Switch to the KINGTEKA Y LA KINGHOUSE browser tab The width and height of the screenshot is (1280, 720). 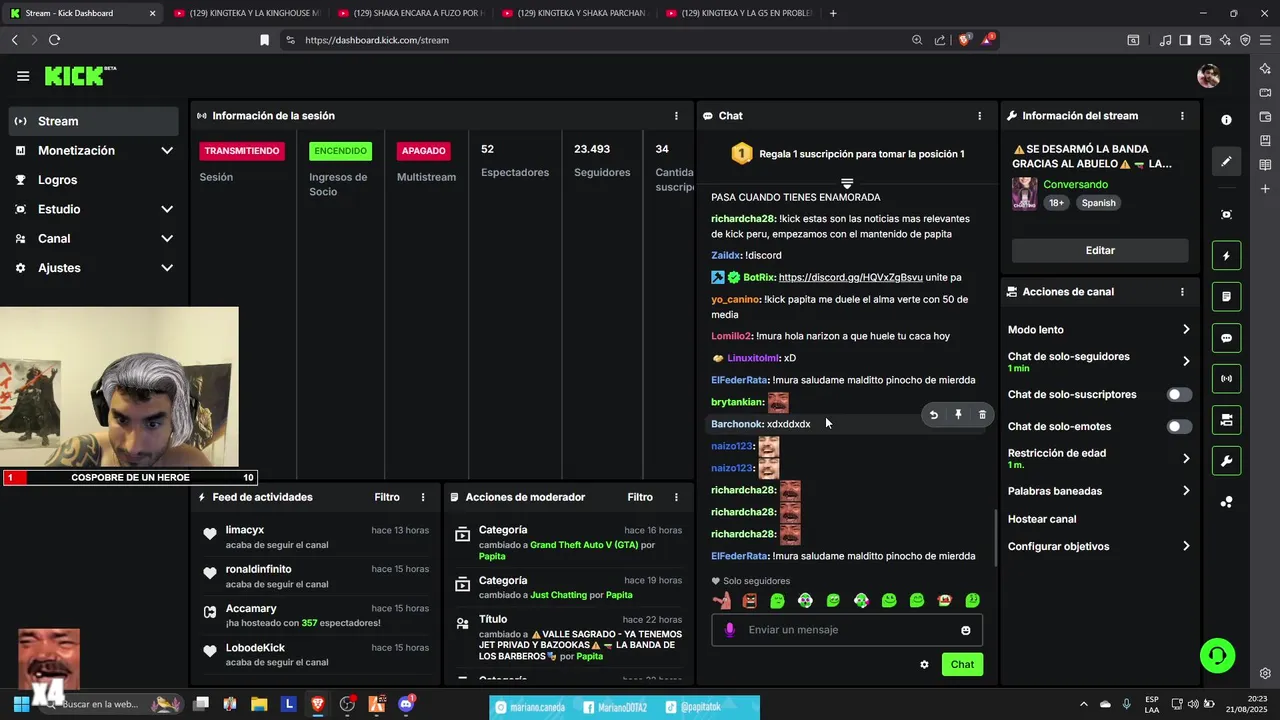[x=246, y=13]
